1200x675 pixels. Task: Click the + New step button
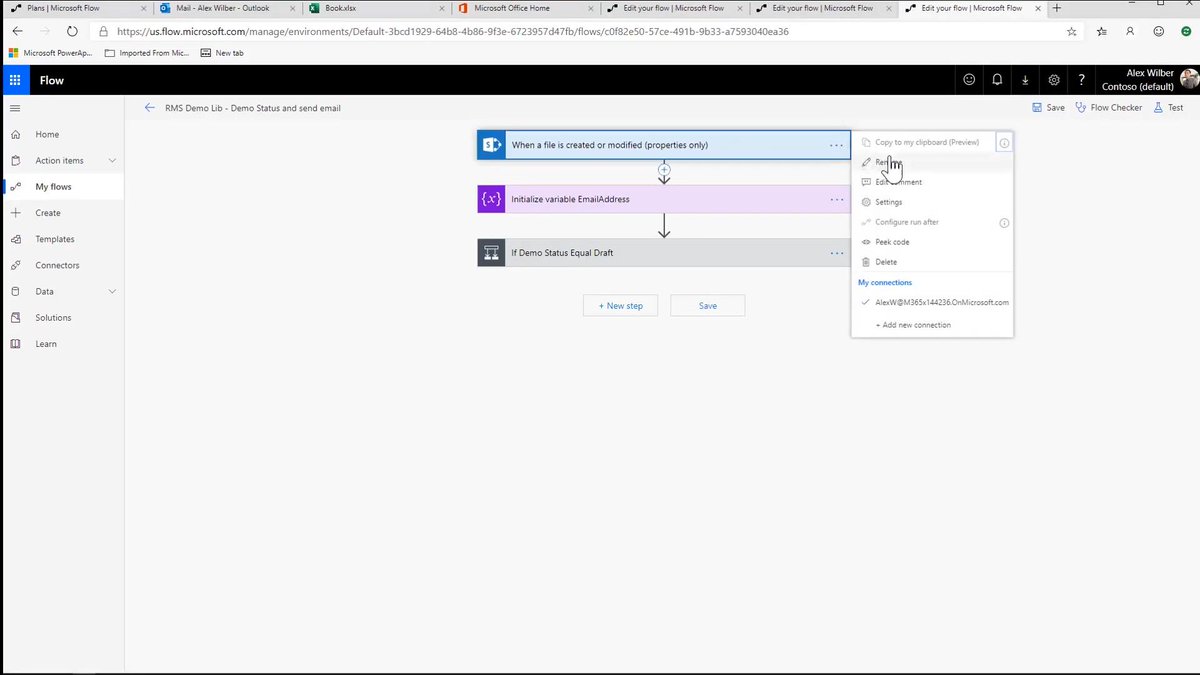point(620,306)
